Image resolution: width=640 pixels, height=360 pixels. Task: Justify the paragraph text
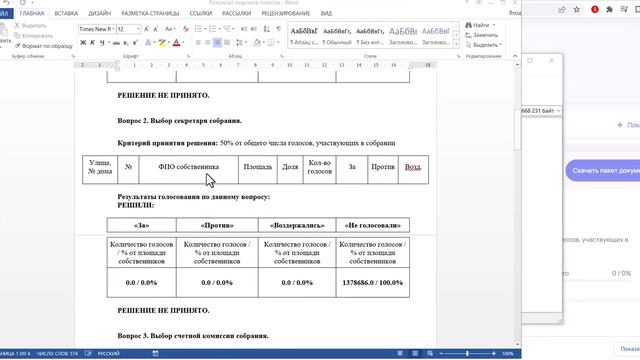[227, 42]
